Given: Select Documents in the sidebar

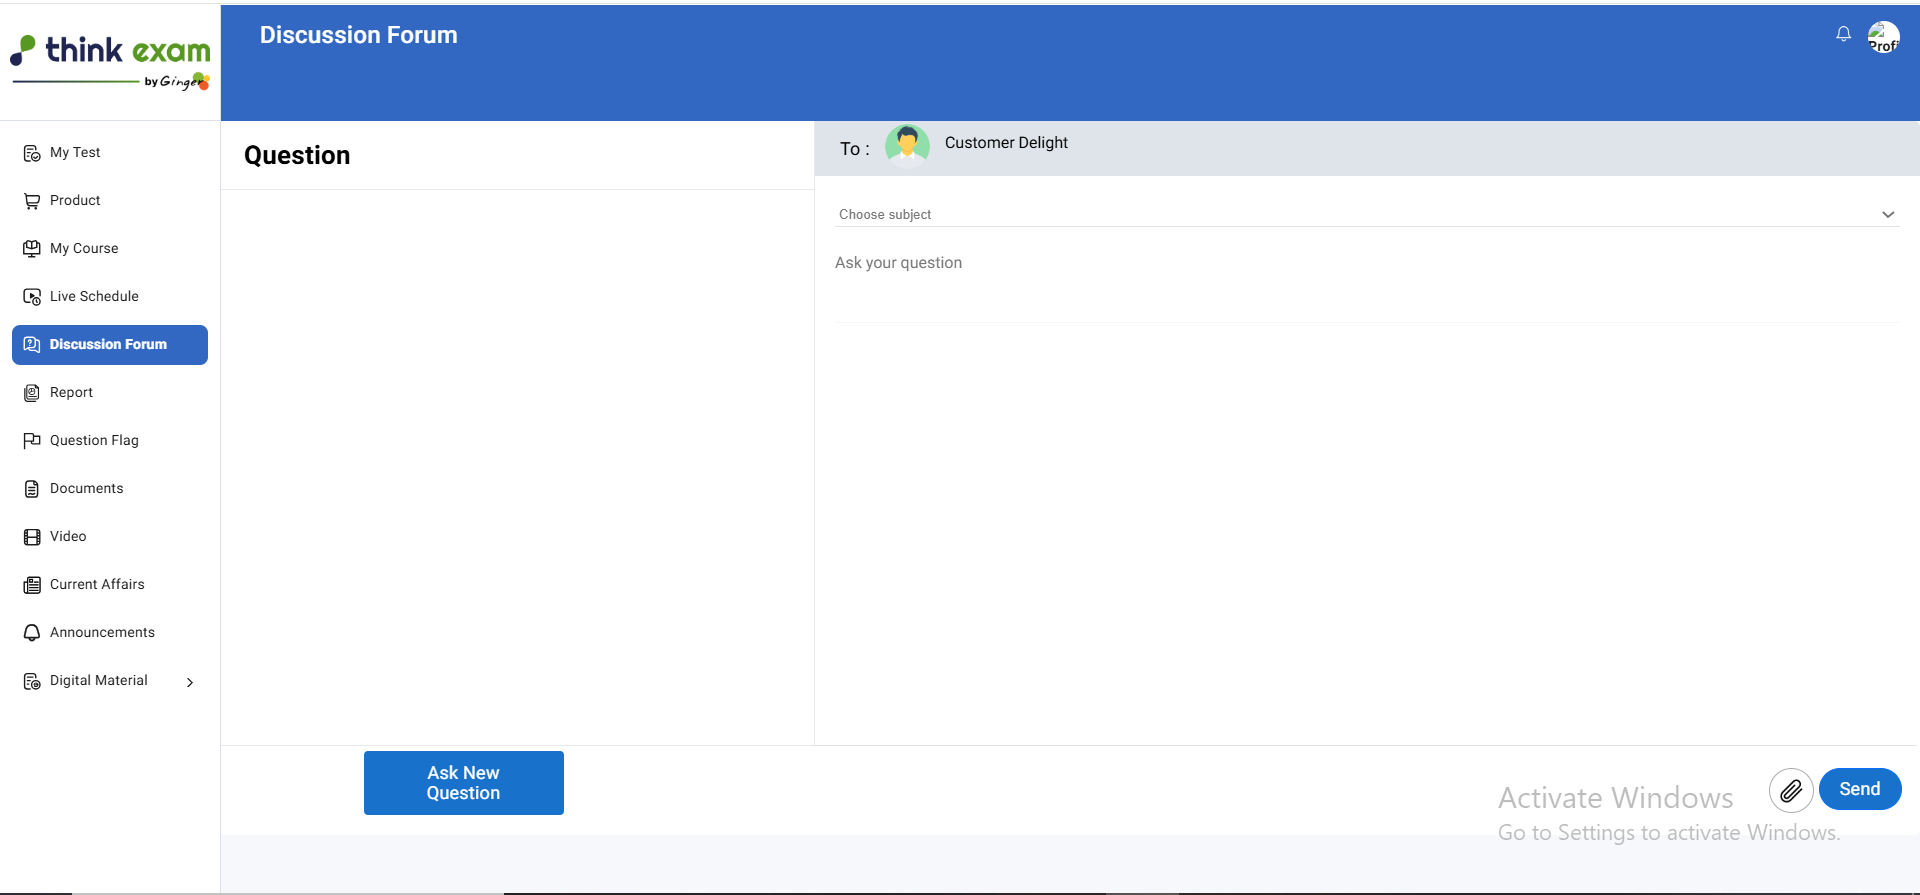Looking at the screenshot, I should pos(86,488).
